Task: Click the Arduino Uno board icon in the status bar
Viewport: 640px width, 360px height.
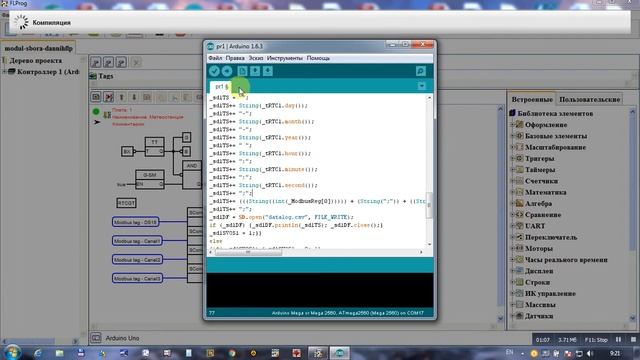Action: tap(96, 338)
